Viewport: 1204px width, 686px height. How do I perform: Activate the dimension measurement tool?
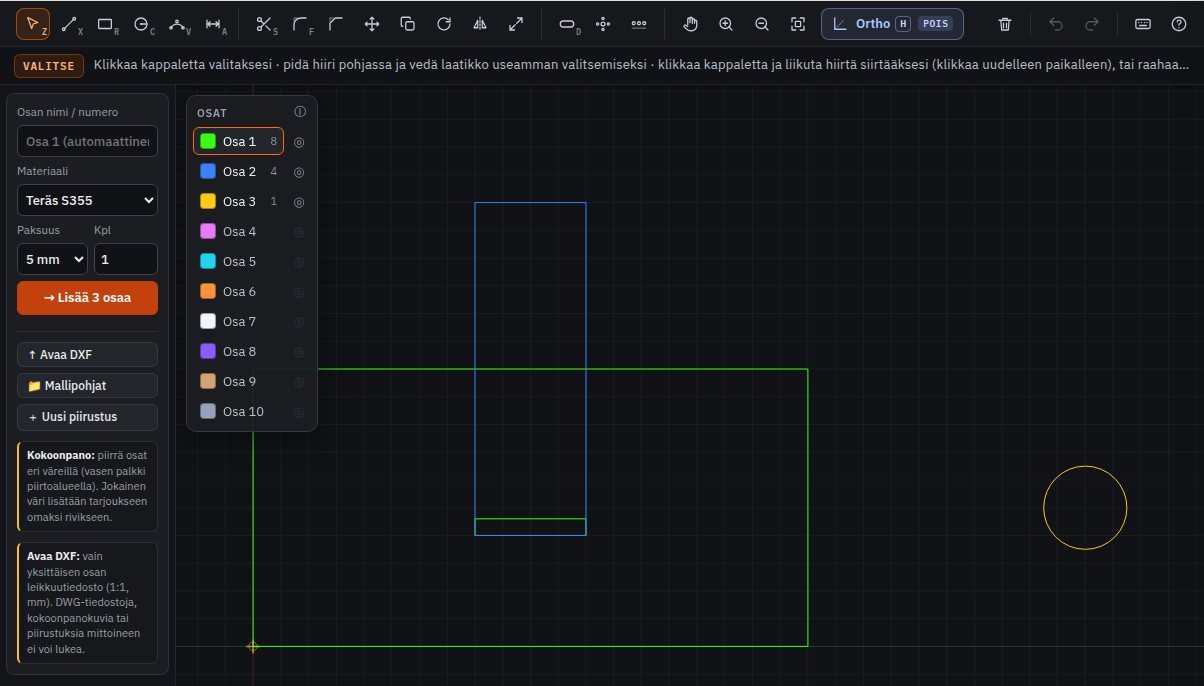pyautogui.click(x=214, y=23)
